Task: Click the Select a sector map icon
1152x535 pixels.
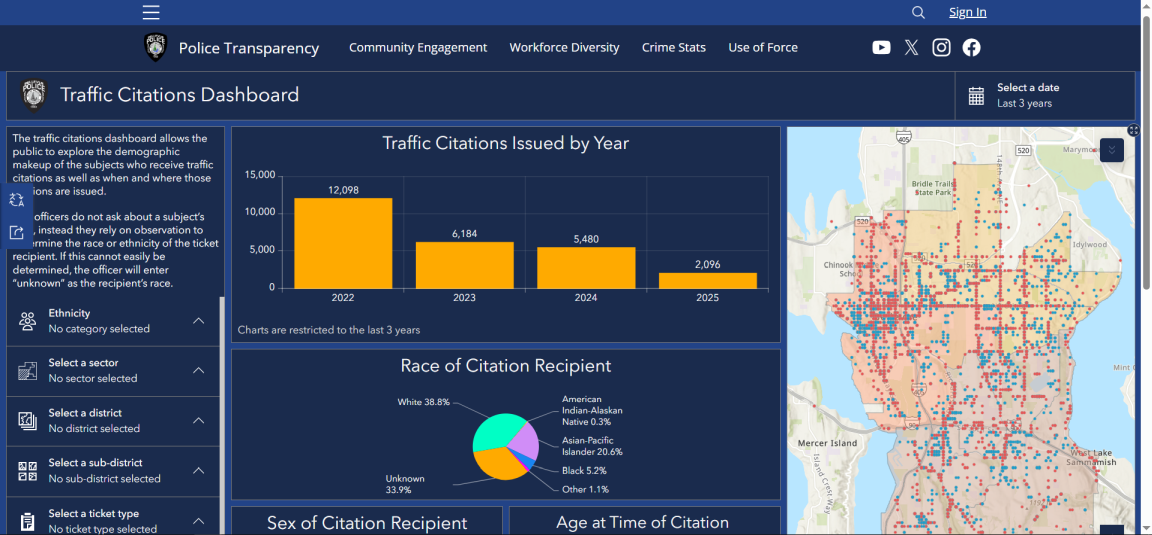Action: pyautogui.click(x=28, y=370)
